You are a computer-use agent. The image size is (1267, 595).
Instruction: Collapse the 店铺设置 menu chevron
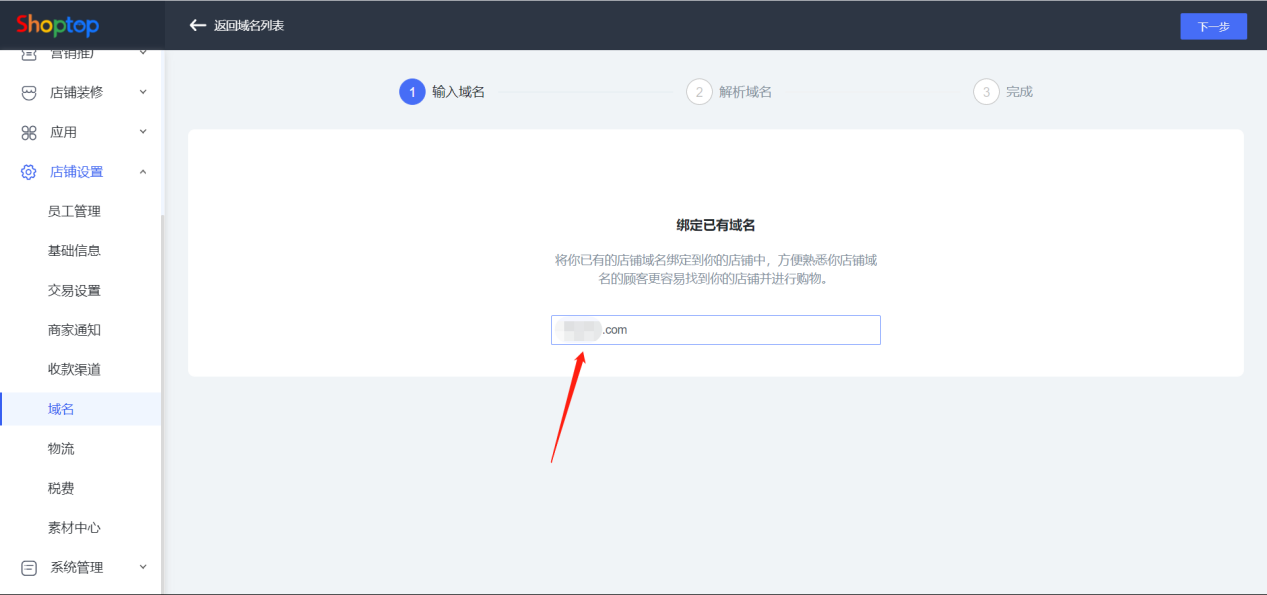coord(143,172)
